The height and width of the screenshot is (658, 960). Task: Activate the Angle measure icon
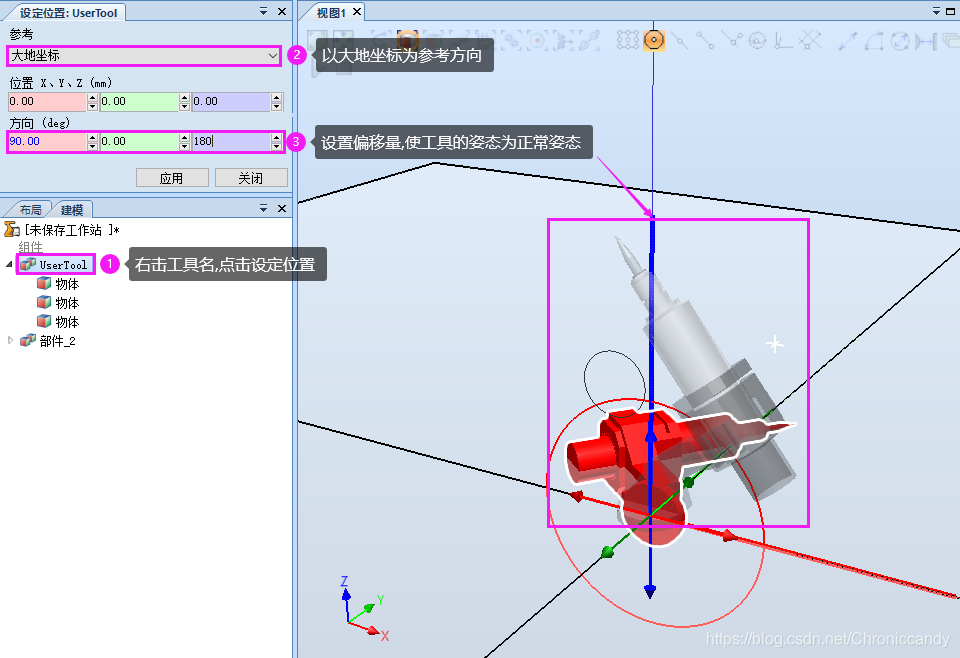tap(874, 40)
